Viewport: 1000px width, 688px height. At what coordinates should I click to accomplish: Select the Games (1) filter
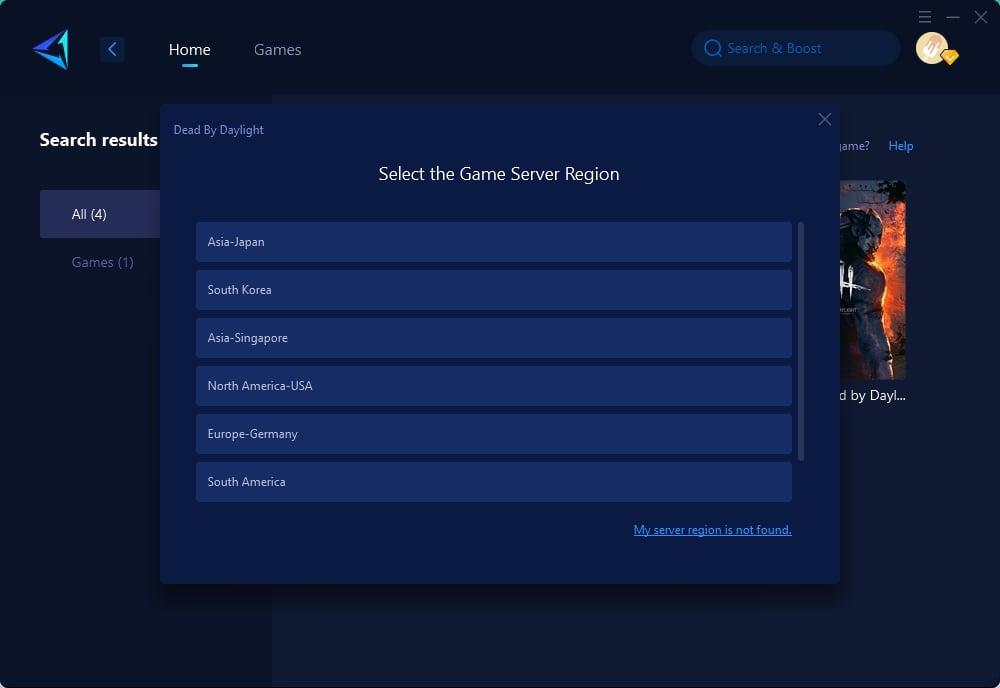point(102,262)
